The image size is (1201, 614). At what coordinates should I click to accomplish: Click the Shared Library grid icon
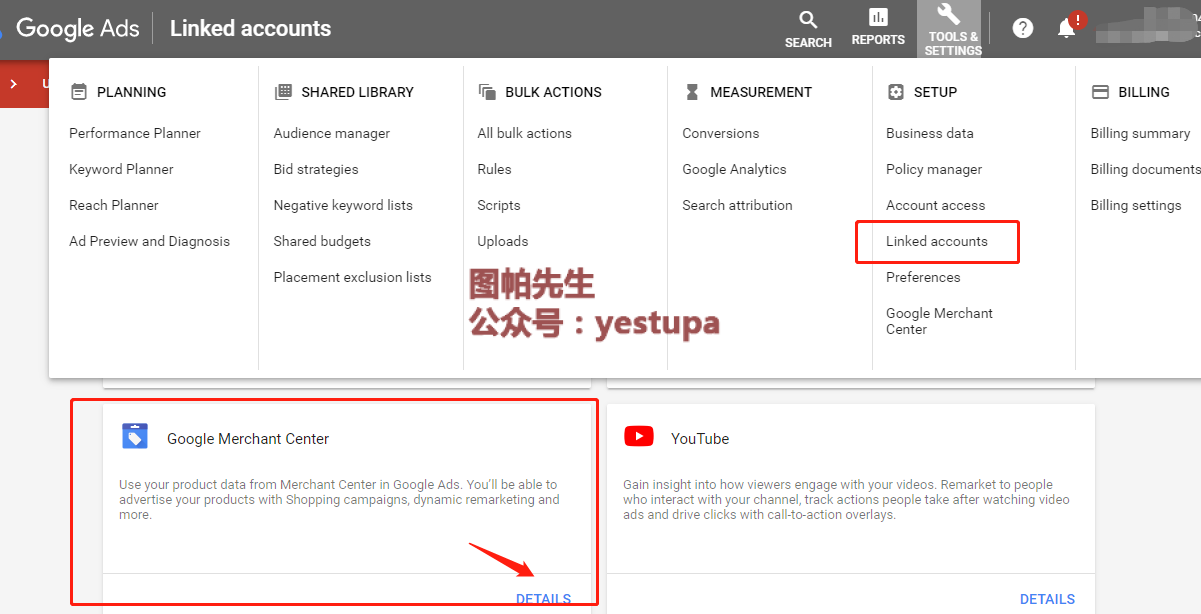pyautogui.click(x=283, y=92)
